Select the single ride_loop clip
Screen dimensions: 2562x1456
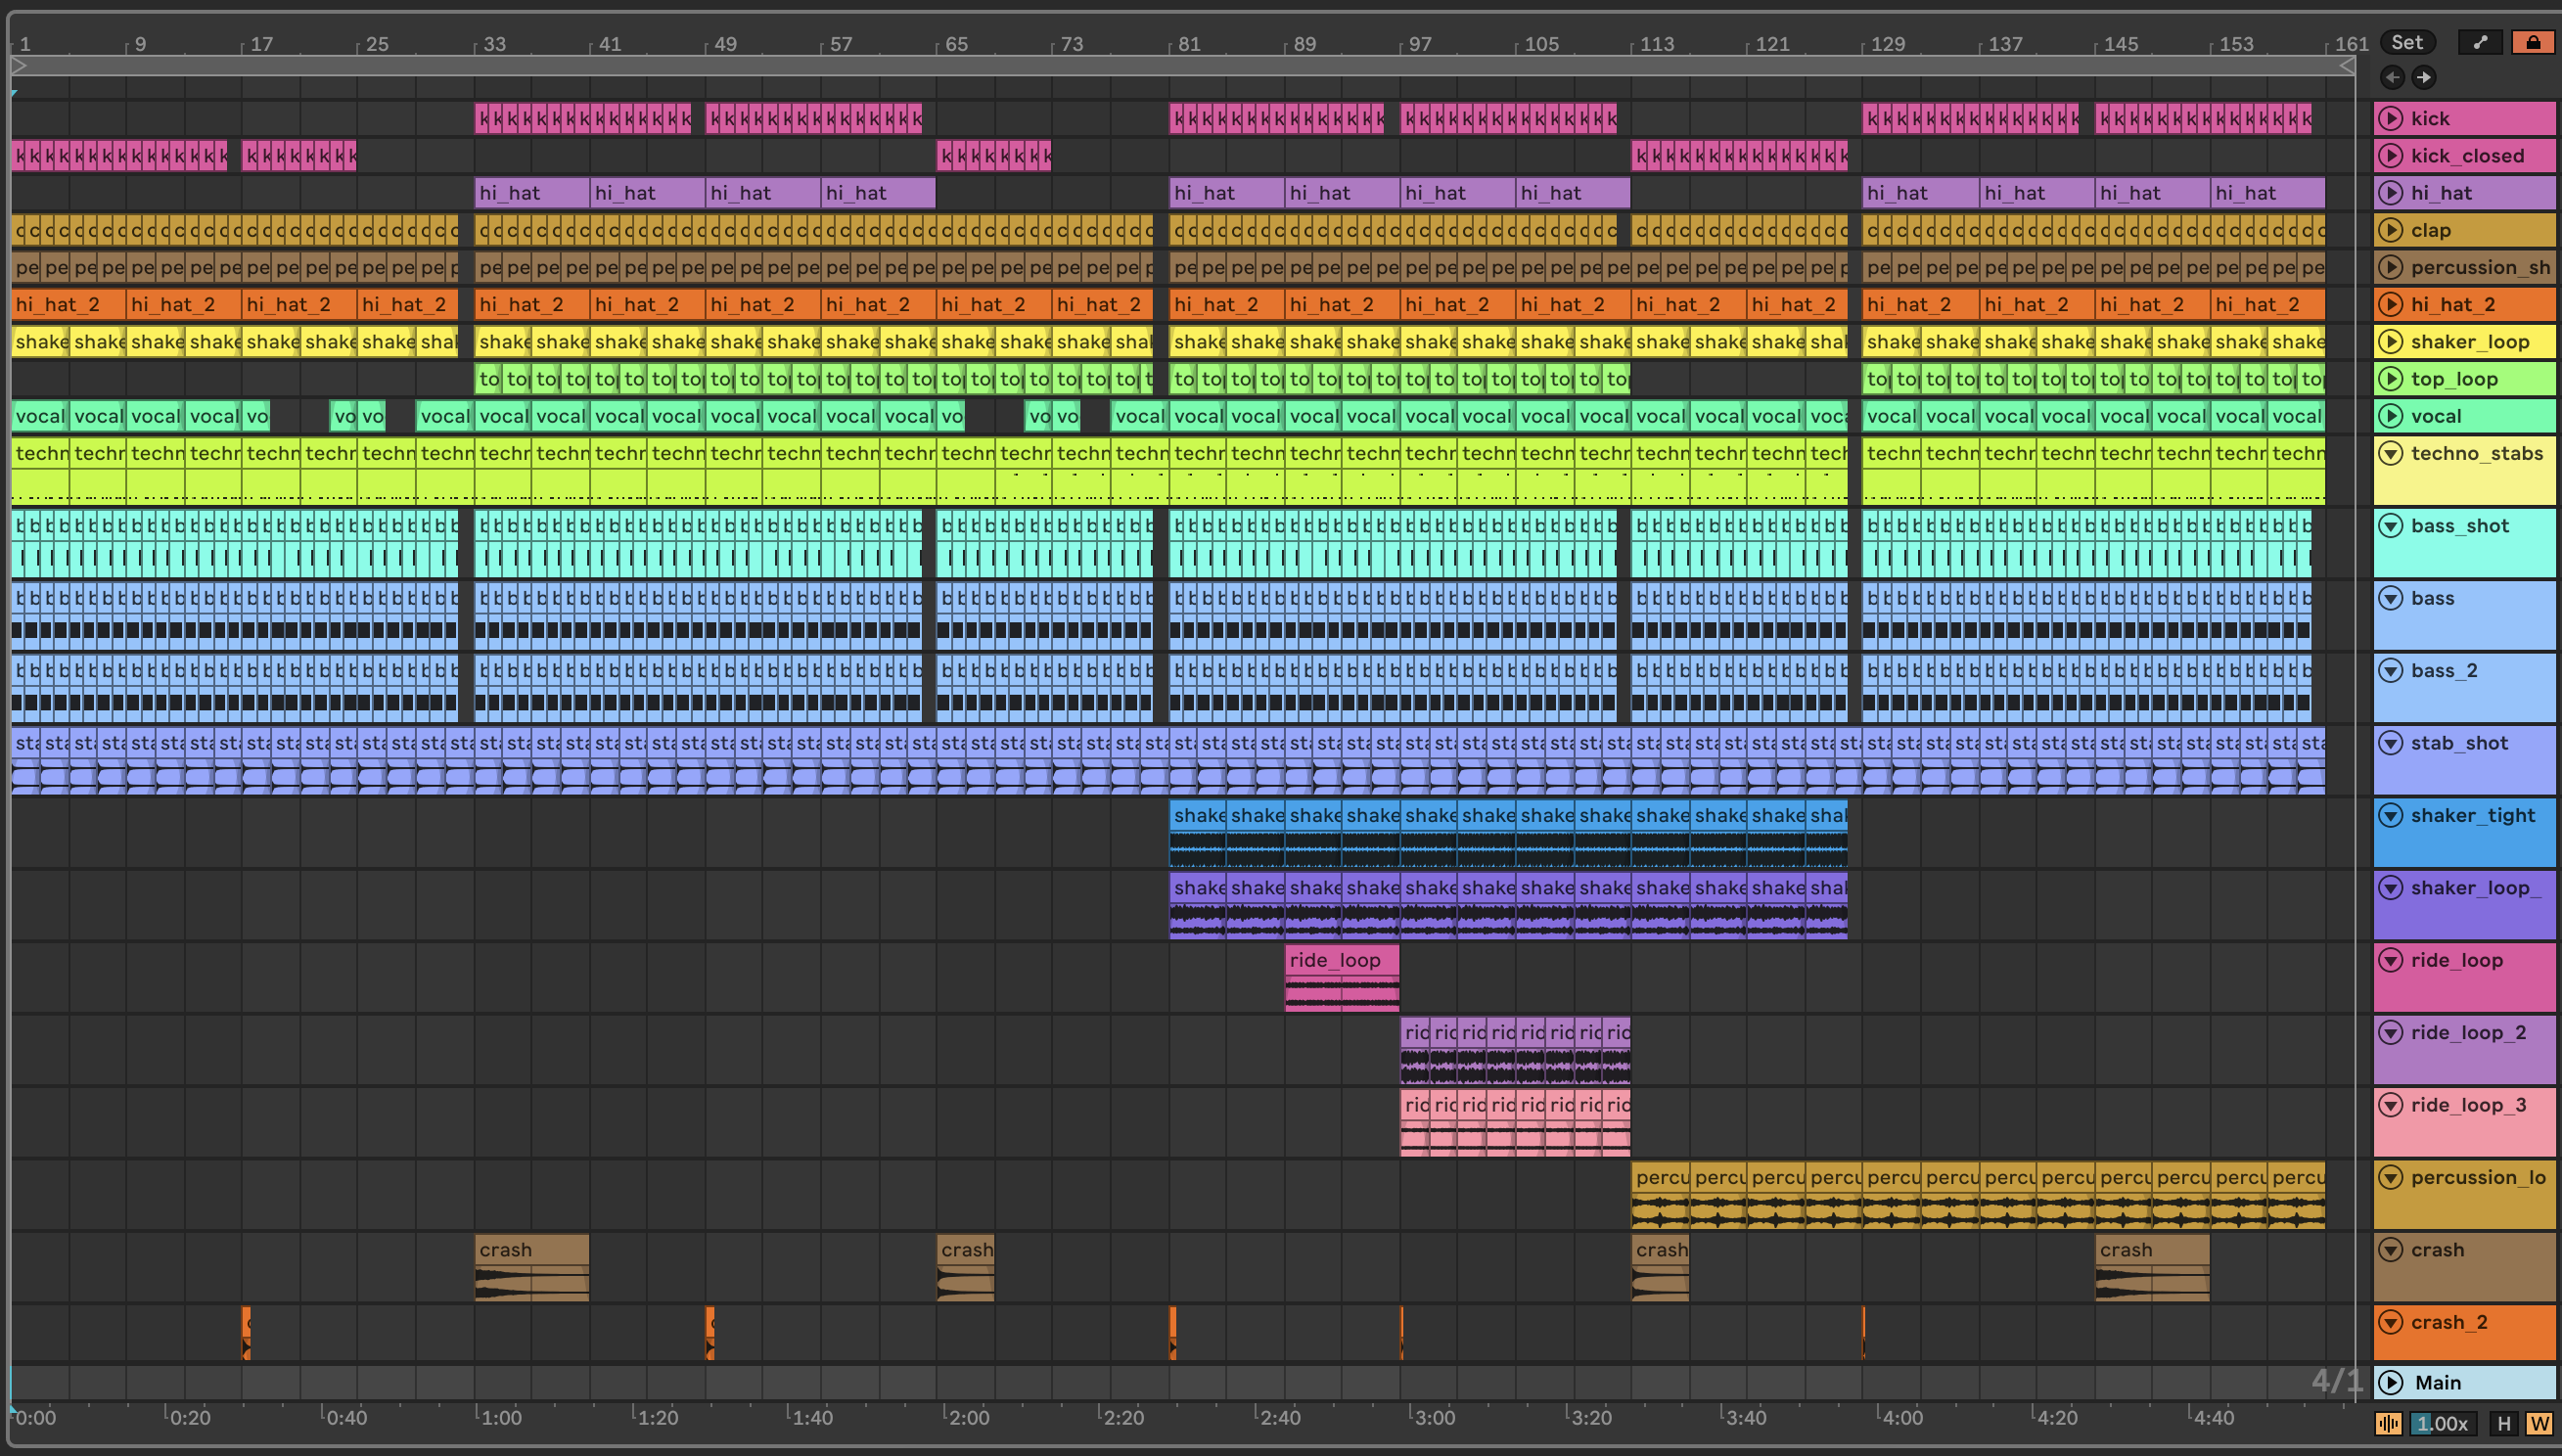tap(1341, 977)
